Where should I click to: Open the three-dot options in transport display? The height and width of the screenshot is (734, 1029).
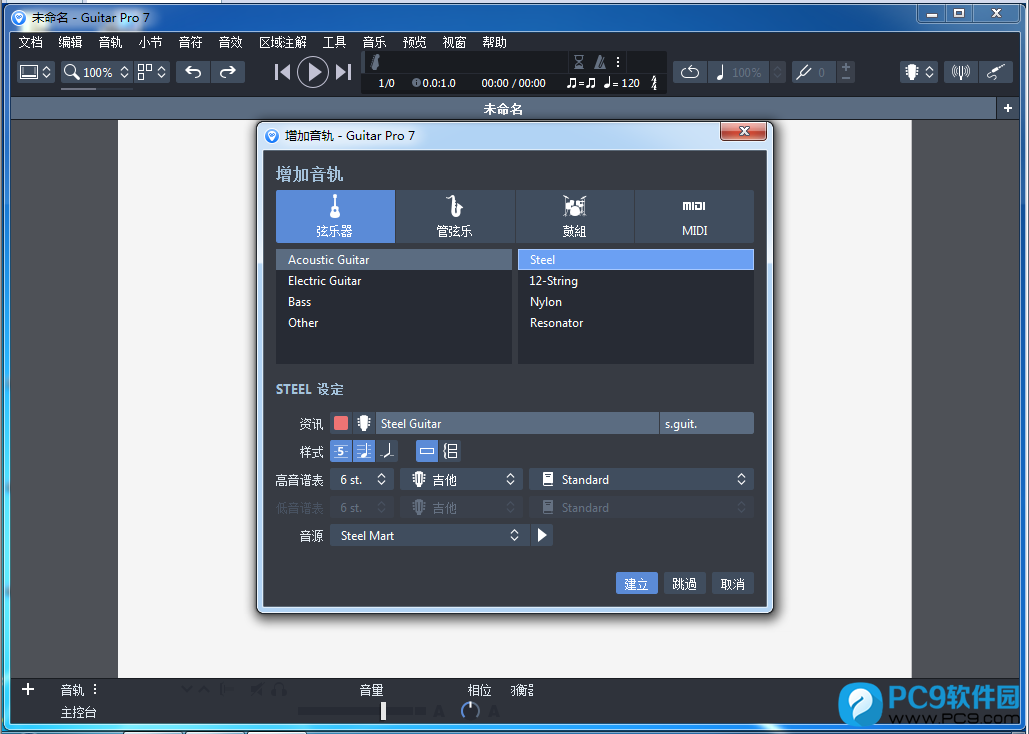(x=618, y=62)
